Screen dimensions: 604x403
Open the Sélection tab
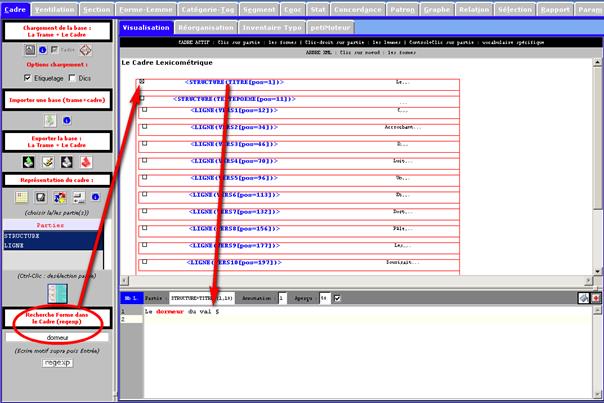(515, 10)
